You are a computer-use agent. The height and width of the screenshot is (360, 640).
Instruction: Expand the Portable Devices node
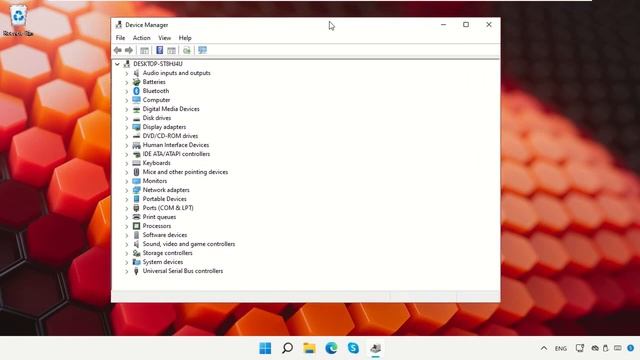127,199
